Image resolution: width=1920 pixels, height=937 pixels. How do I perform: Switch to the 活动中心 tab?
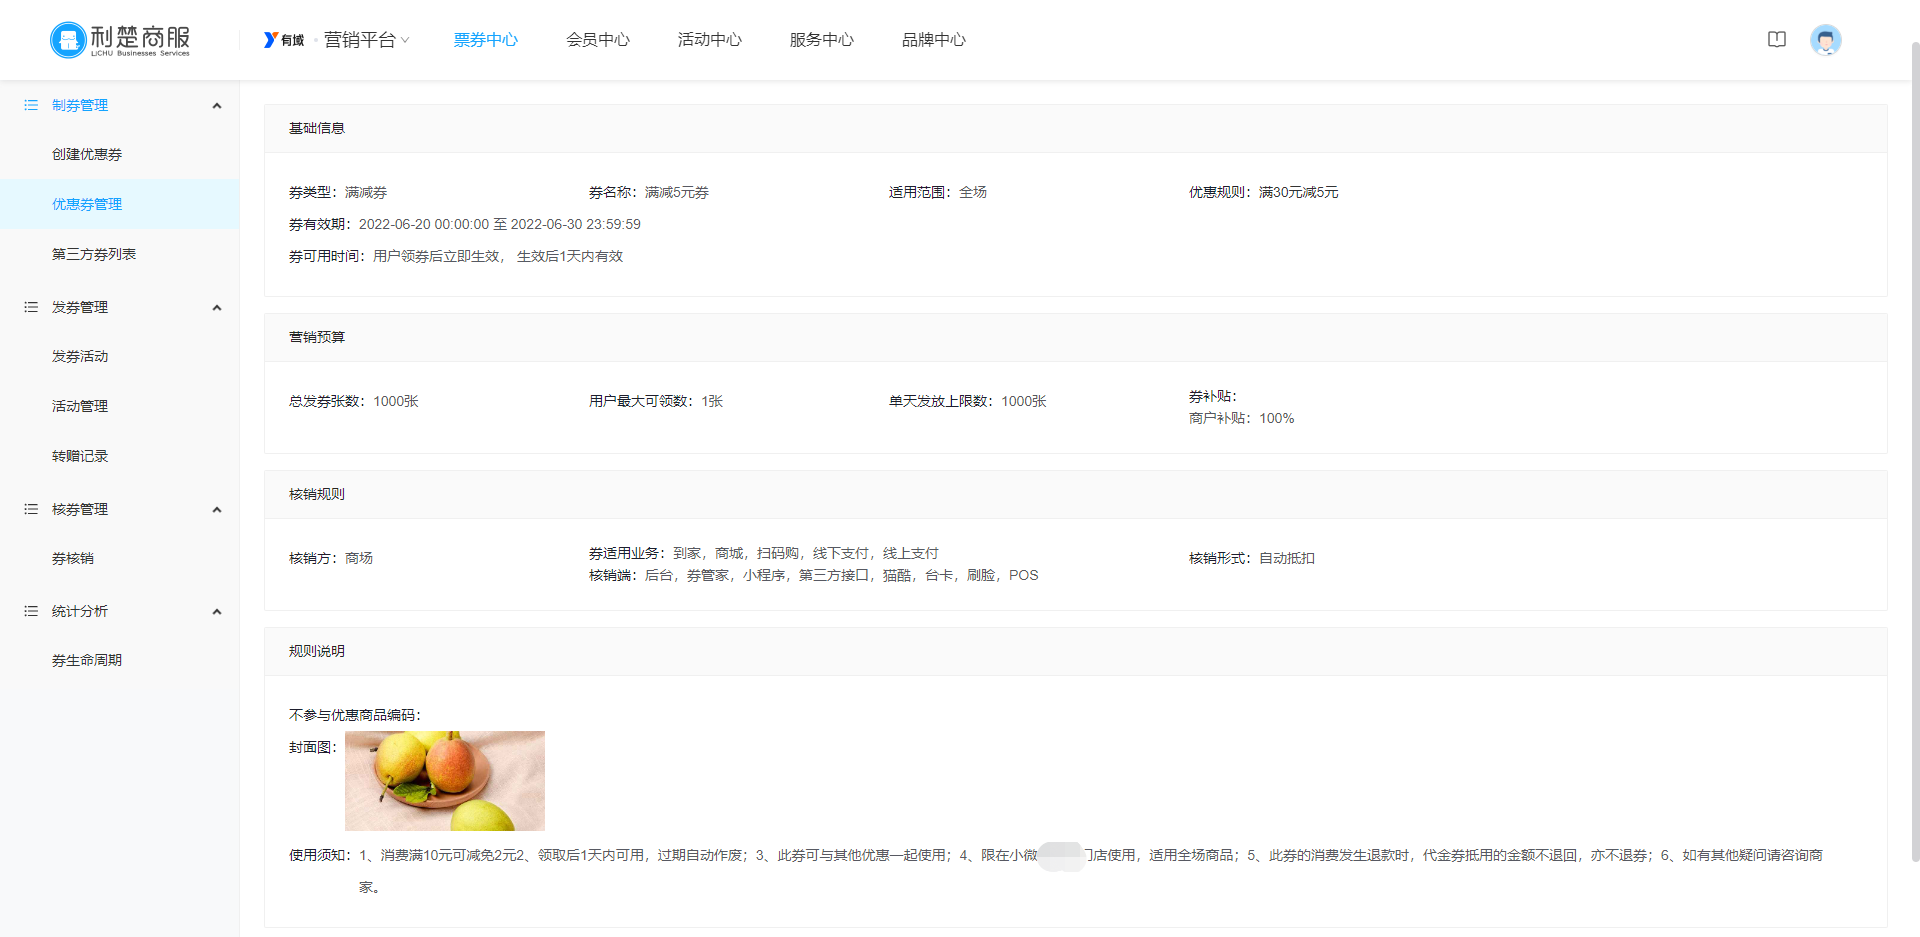[x=710, y=40]
